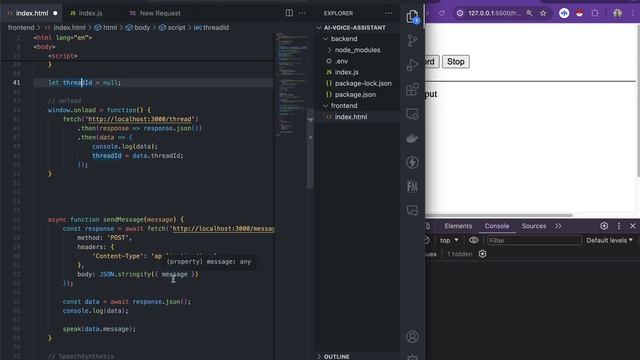Open the Elements DevTools tab
This screenshot has width=640, height=360.
click(458, 226)
